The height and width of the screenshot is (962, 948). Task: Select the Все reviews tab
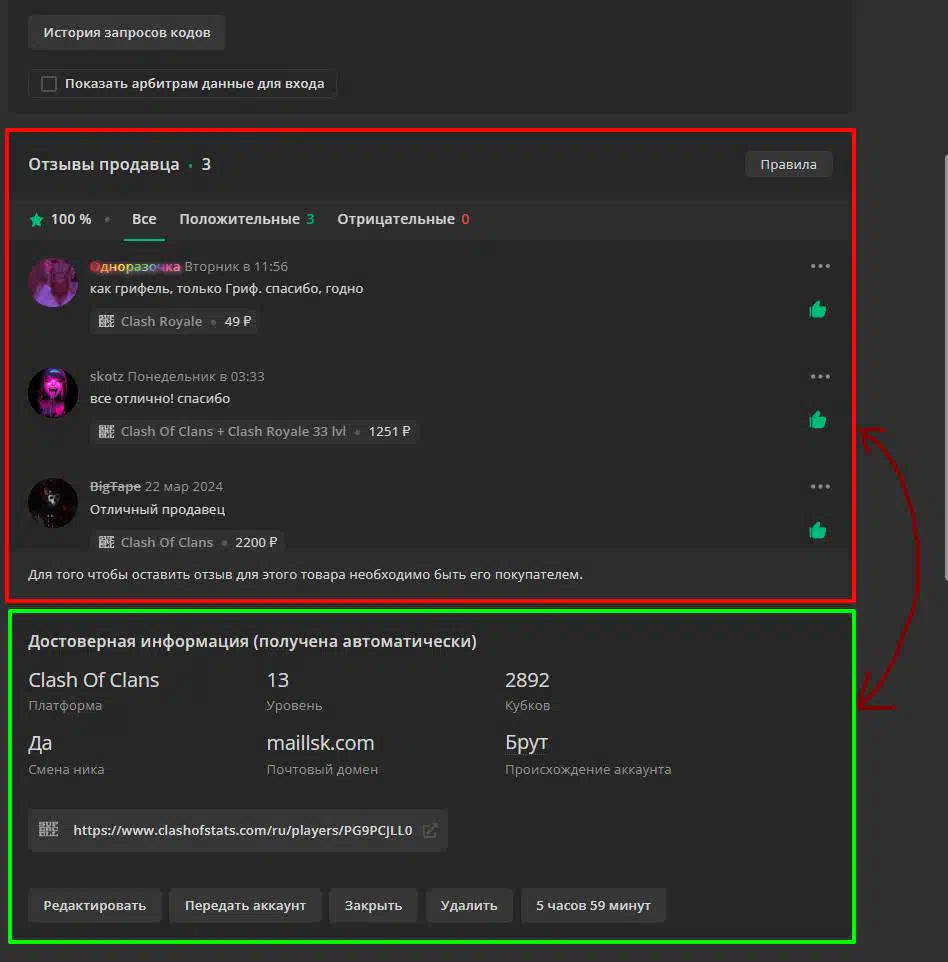[144, 219]
